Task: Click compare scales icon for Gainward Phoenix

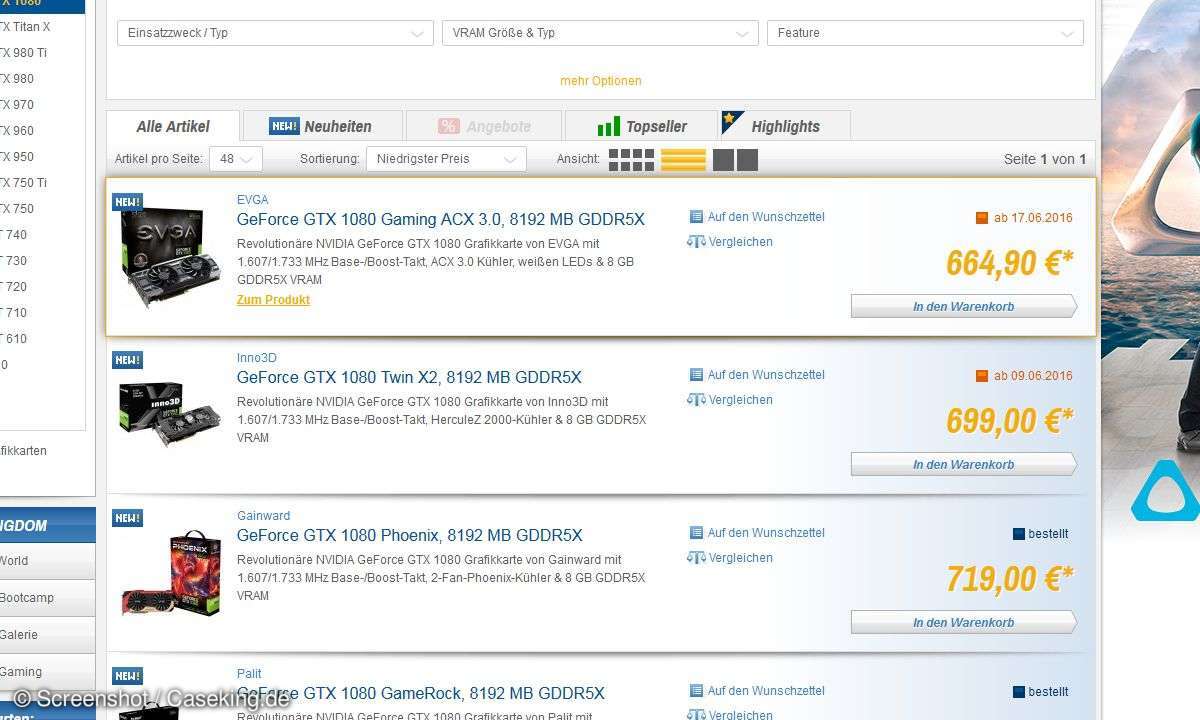Action: coord(696,558)
